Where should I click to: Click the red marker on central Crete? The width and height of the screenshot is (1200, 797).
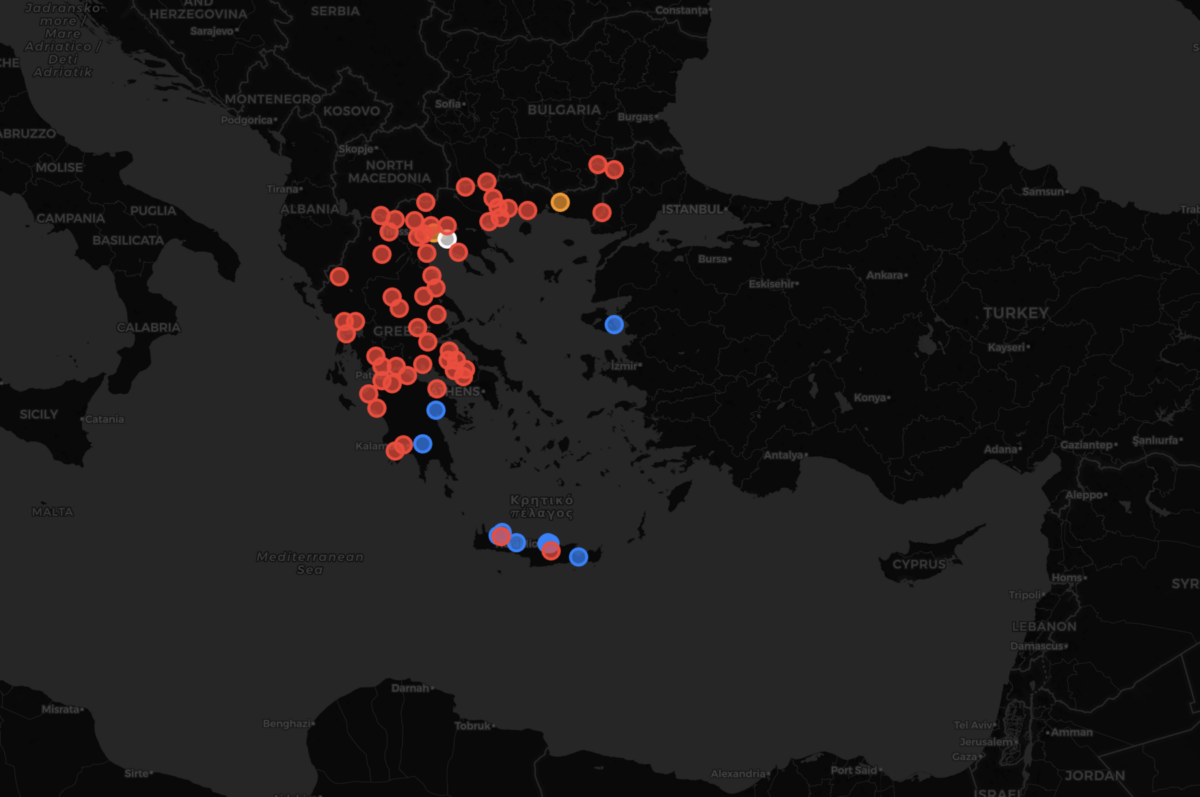(x=551, y=551)
